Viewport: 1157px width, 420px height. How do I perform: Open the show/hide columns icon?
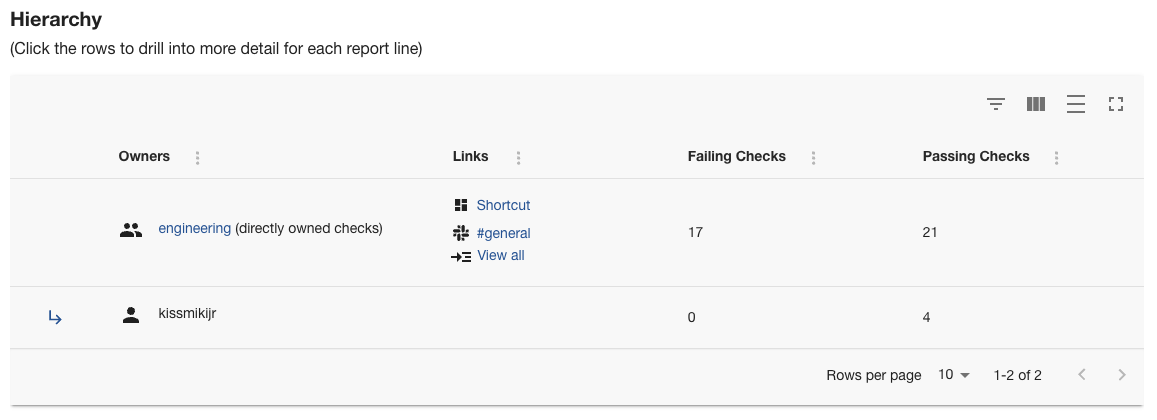click(1036, 104)
